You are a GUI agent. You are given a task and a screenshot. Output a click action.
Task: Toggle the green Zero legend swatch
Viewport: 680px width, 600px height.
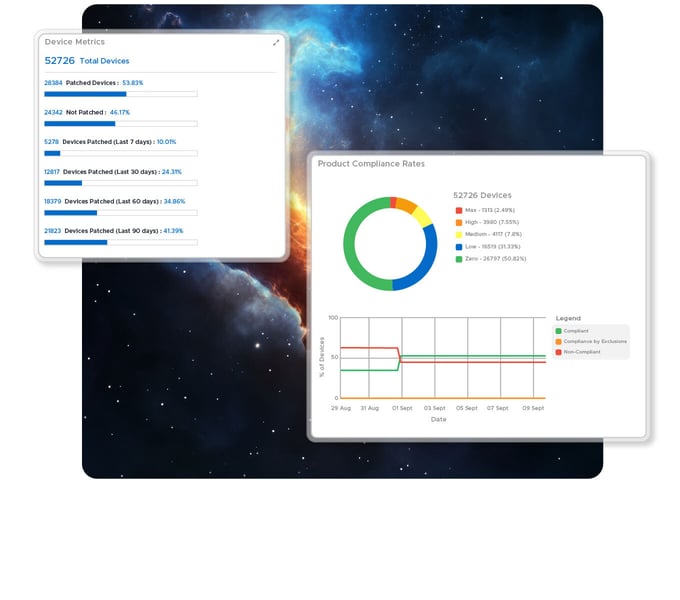coord(459,259)
